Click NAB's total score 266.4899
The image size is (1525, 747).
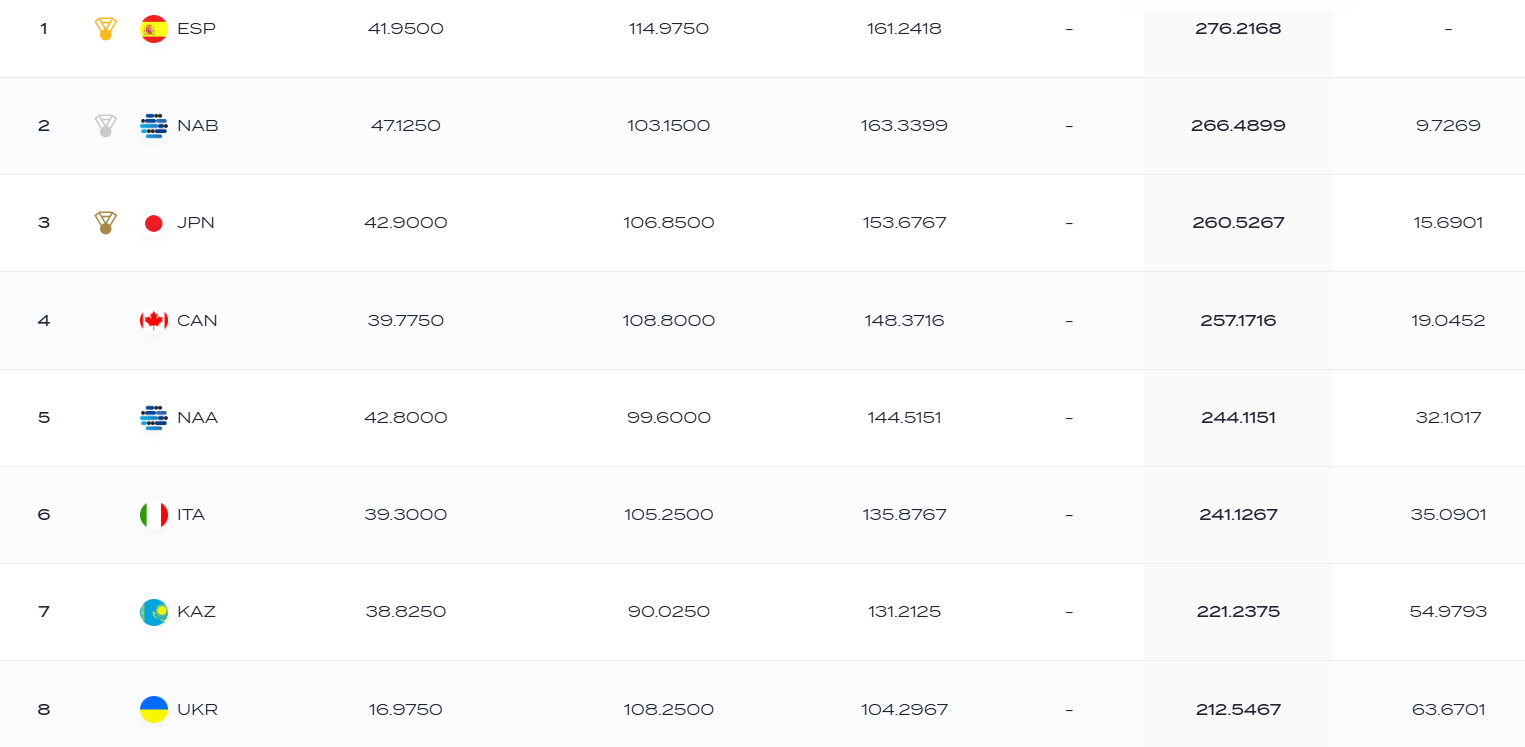pyautogui.click(x=1238, y=126)
